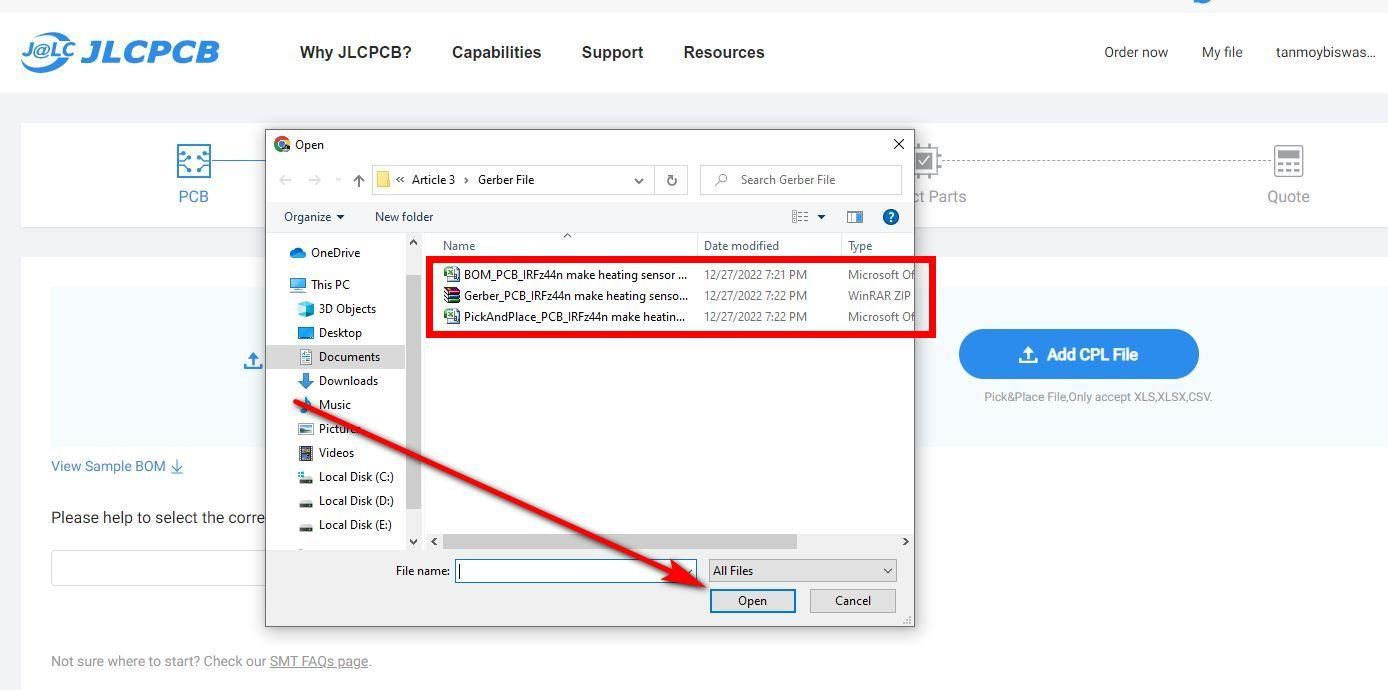Open the tanmoybiswas account menu
The image size is (1388, 690).
(x=1326, y=52)
